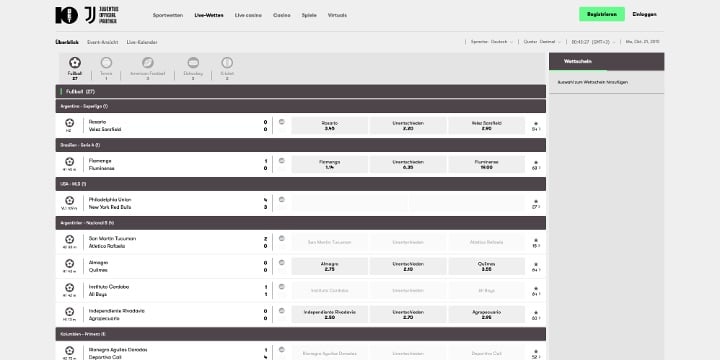Favorite the Almagro vs Quilmes match
The width and height of the screenshot is (720, 360).
pyautogui.click(x=535, y=264)
